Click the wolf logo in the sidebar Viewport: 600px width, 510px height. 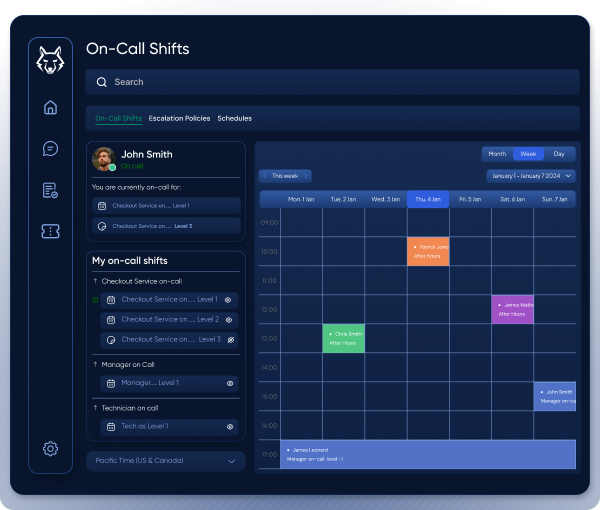point(50,62)
